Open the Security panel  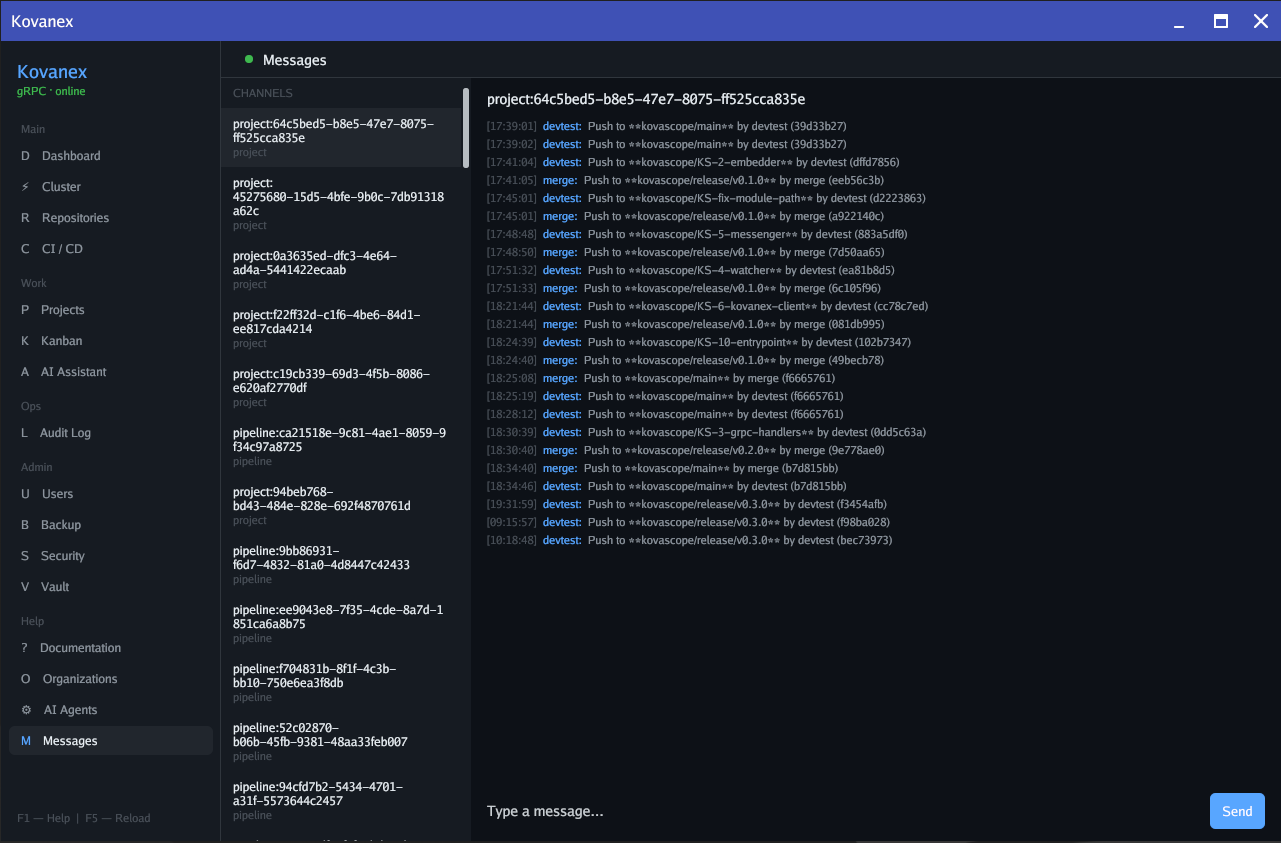point(63,556)
